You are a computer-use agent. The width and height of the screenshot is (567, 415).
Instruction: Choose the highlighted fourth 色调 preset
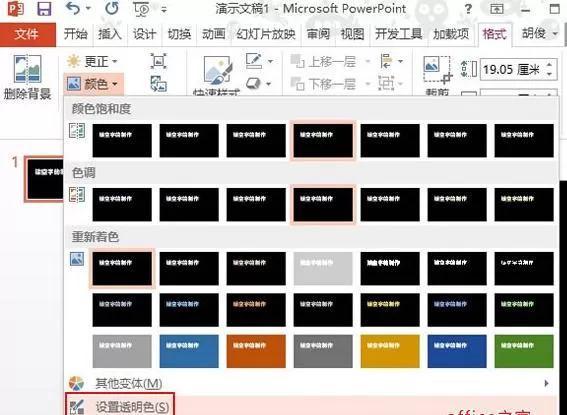pos(323,204)
